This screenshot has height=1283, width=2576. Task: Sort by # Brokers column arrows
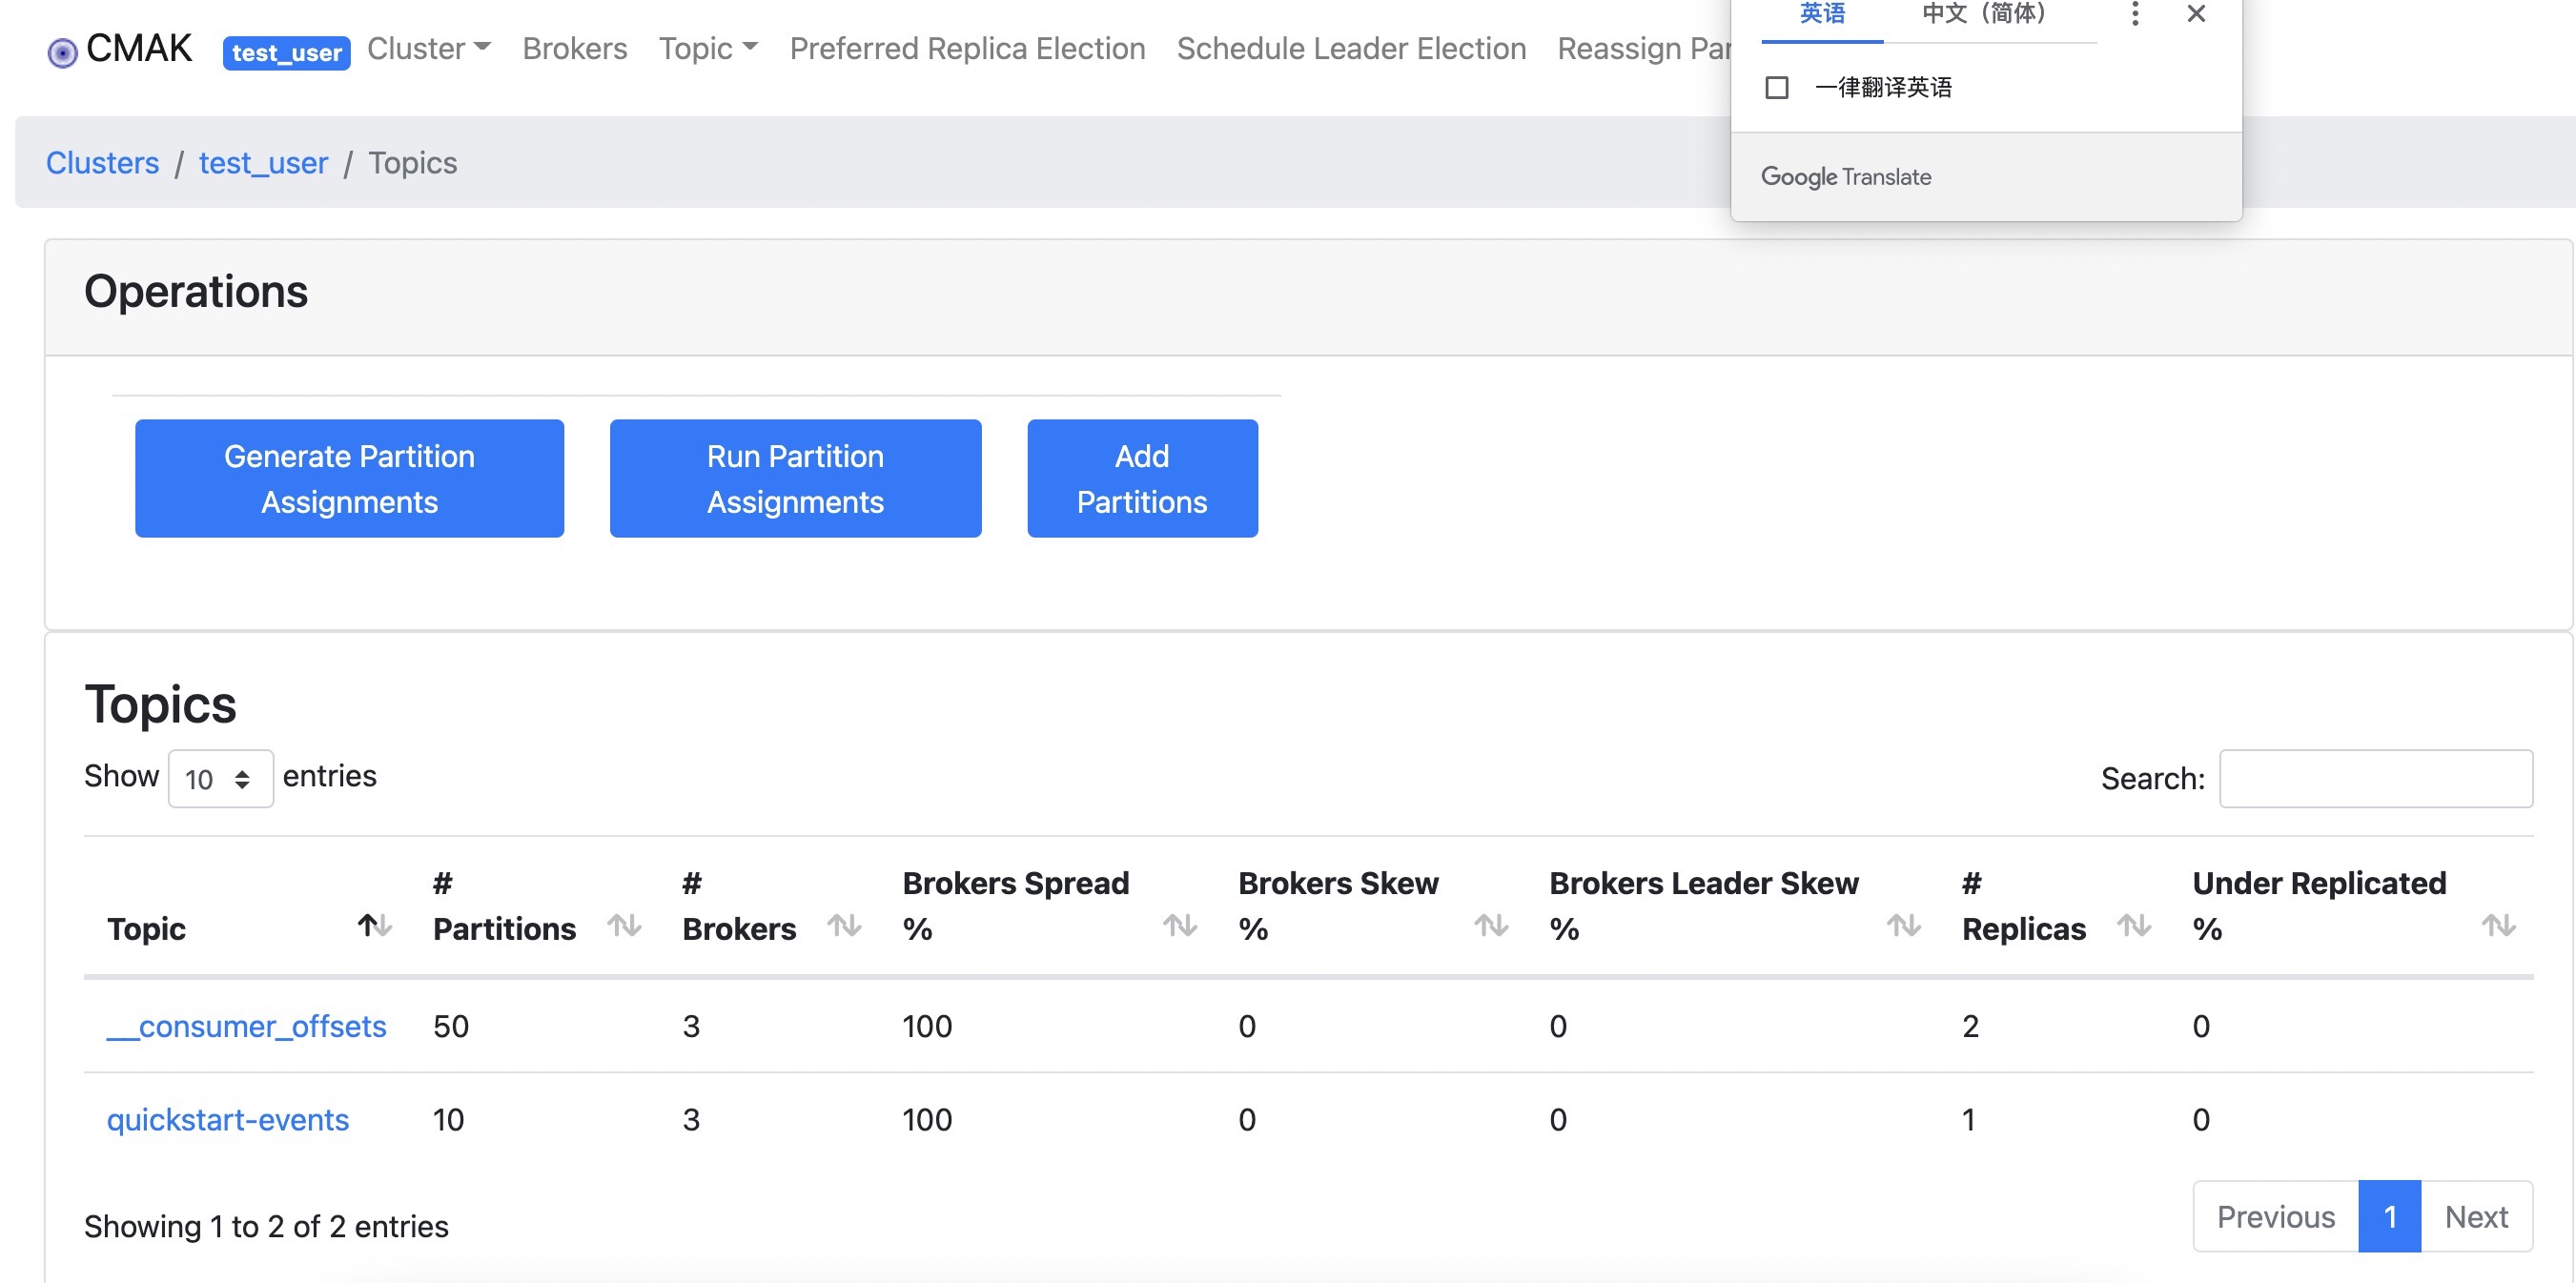[845, 925]
